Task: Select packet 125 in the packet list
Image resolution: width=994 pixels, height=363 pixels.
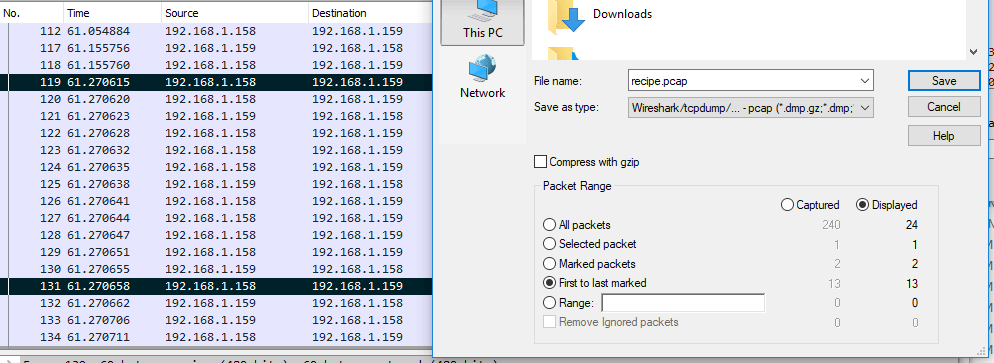Action: (x=216, y=184)
